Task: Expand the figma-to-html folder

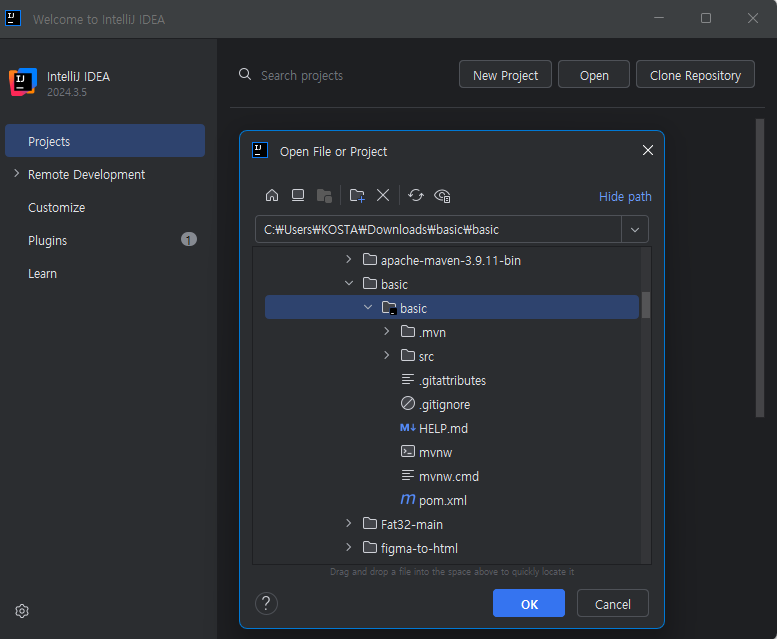Action: (x=348, y=547)
